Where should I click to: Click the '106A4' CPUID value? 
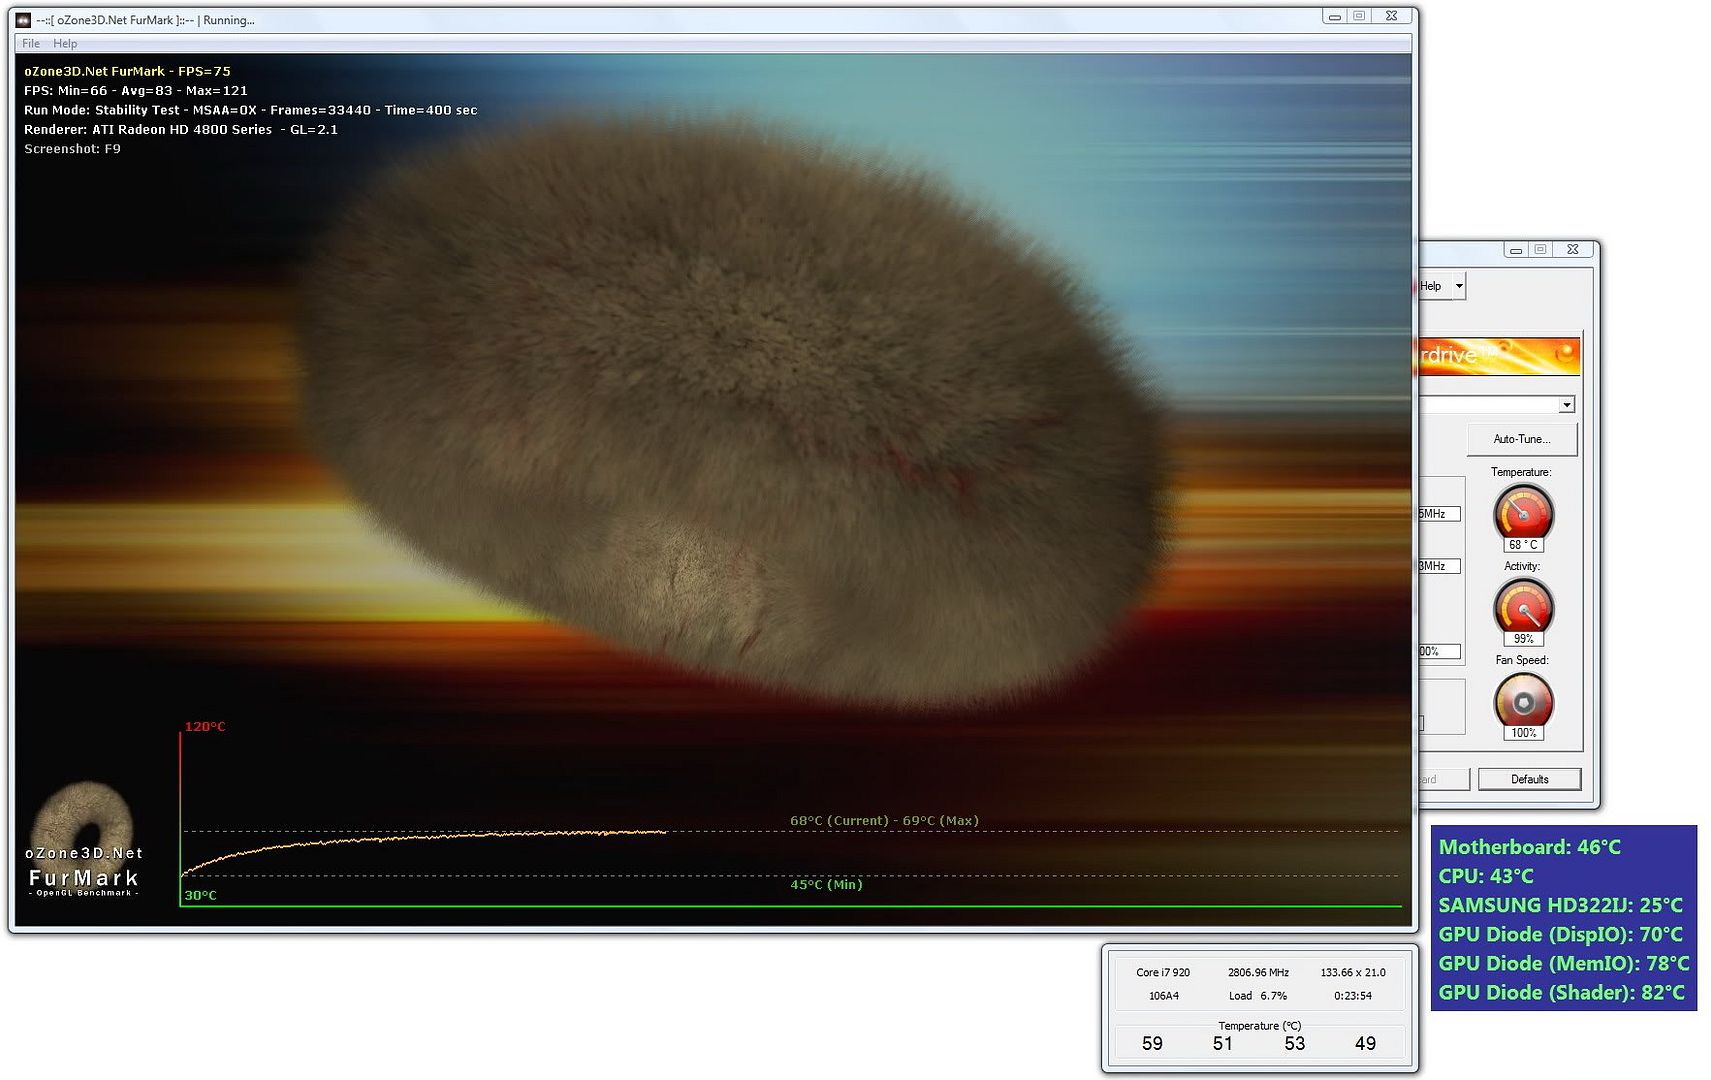[1163, 996]
